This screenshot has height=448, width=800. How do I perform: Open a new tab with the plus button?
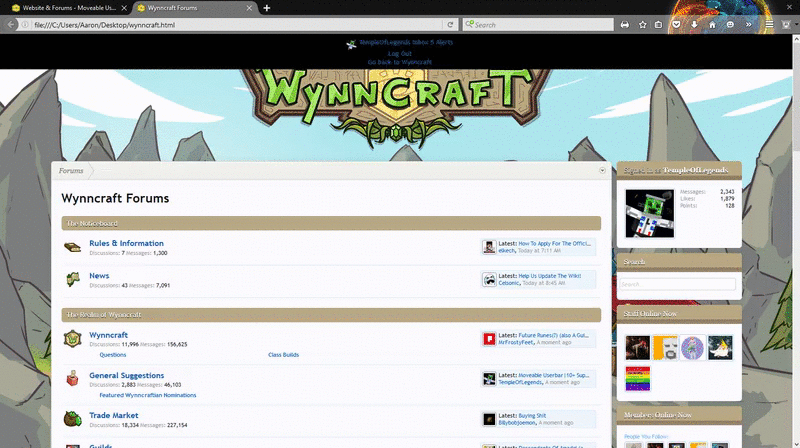pos(266,8)
